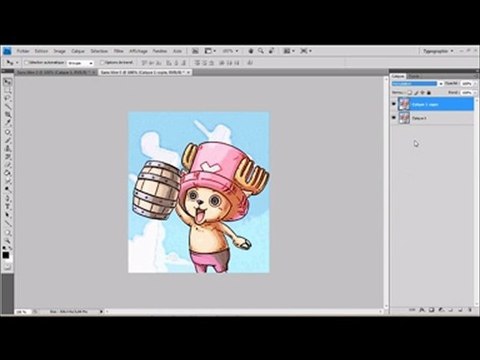Open the Opacité value dropdown
480x360 pixels.
(475, 83)
